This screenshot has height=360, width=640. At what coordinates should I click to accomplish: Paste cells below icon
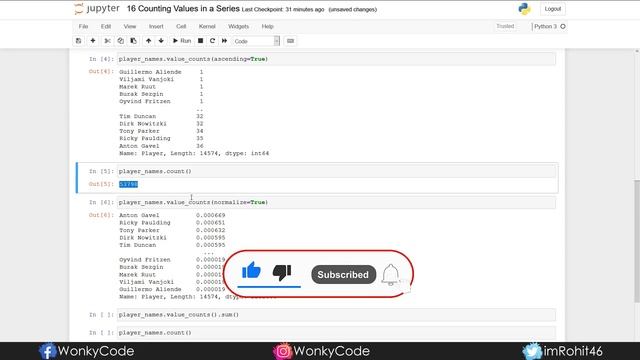[133, 41]
